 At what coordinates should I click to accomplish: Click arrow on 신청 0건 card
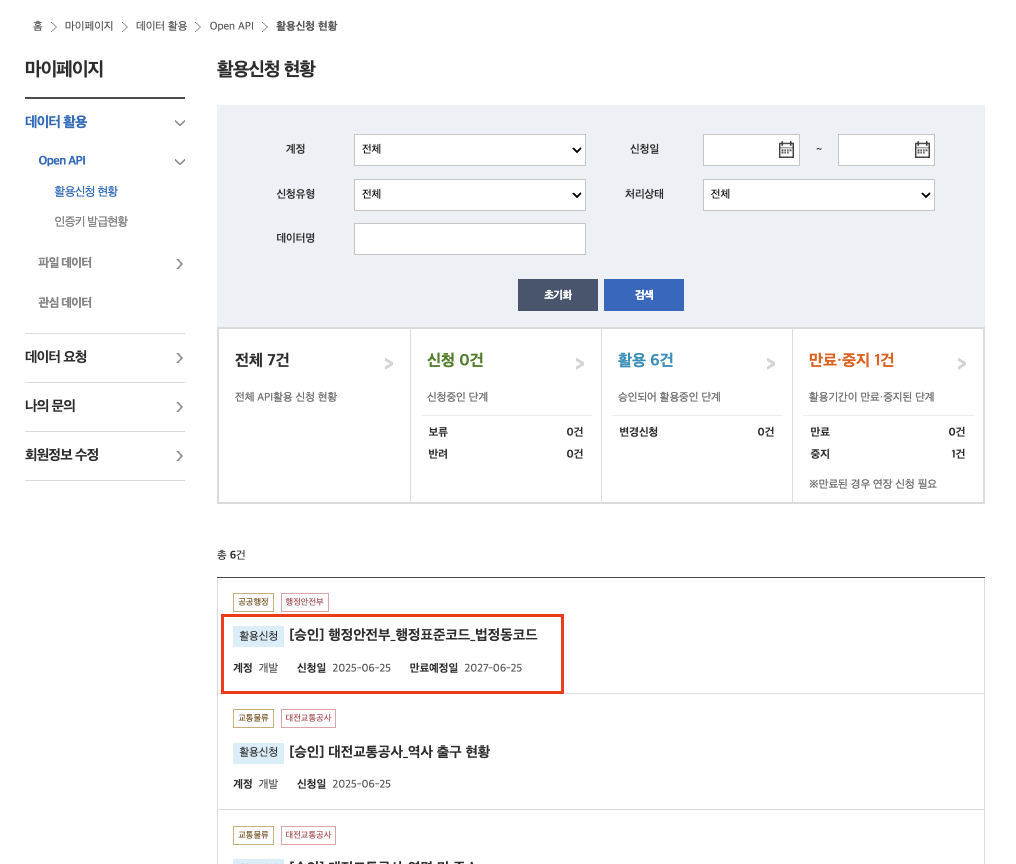pos(580,364)
